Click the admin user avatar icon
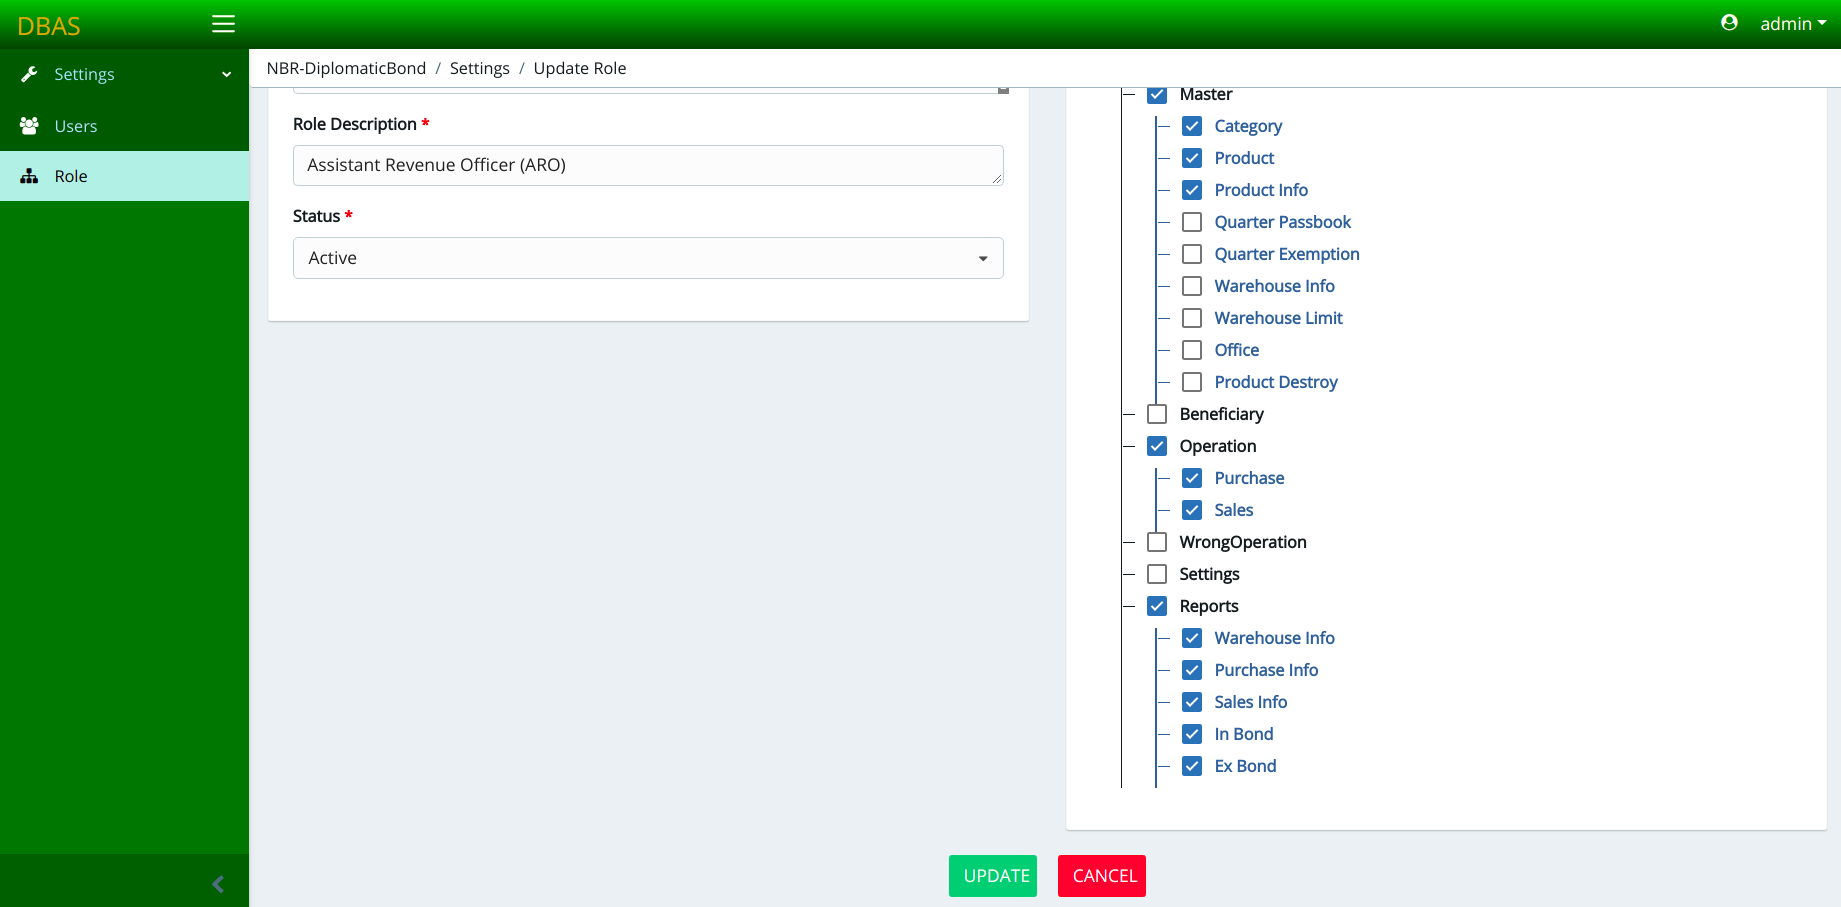Viewport: 1841px width, 907px height. coord(1729,23)
